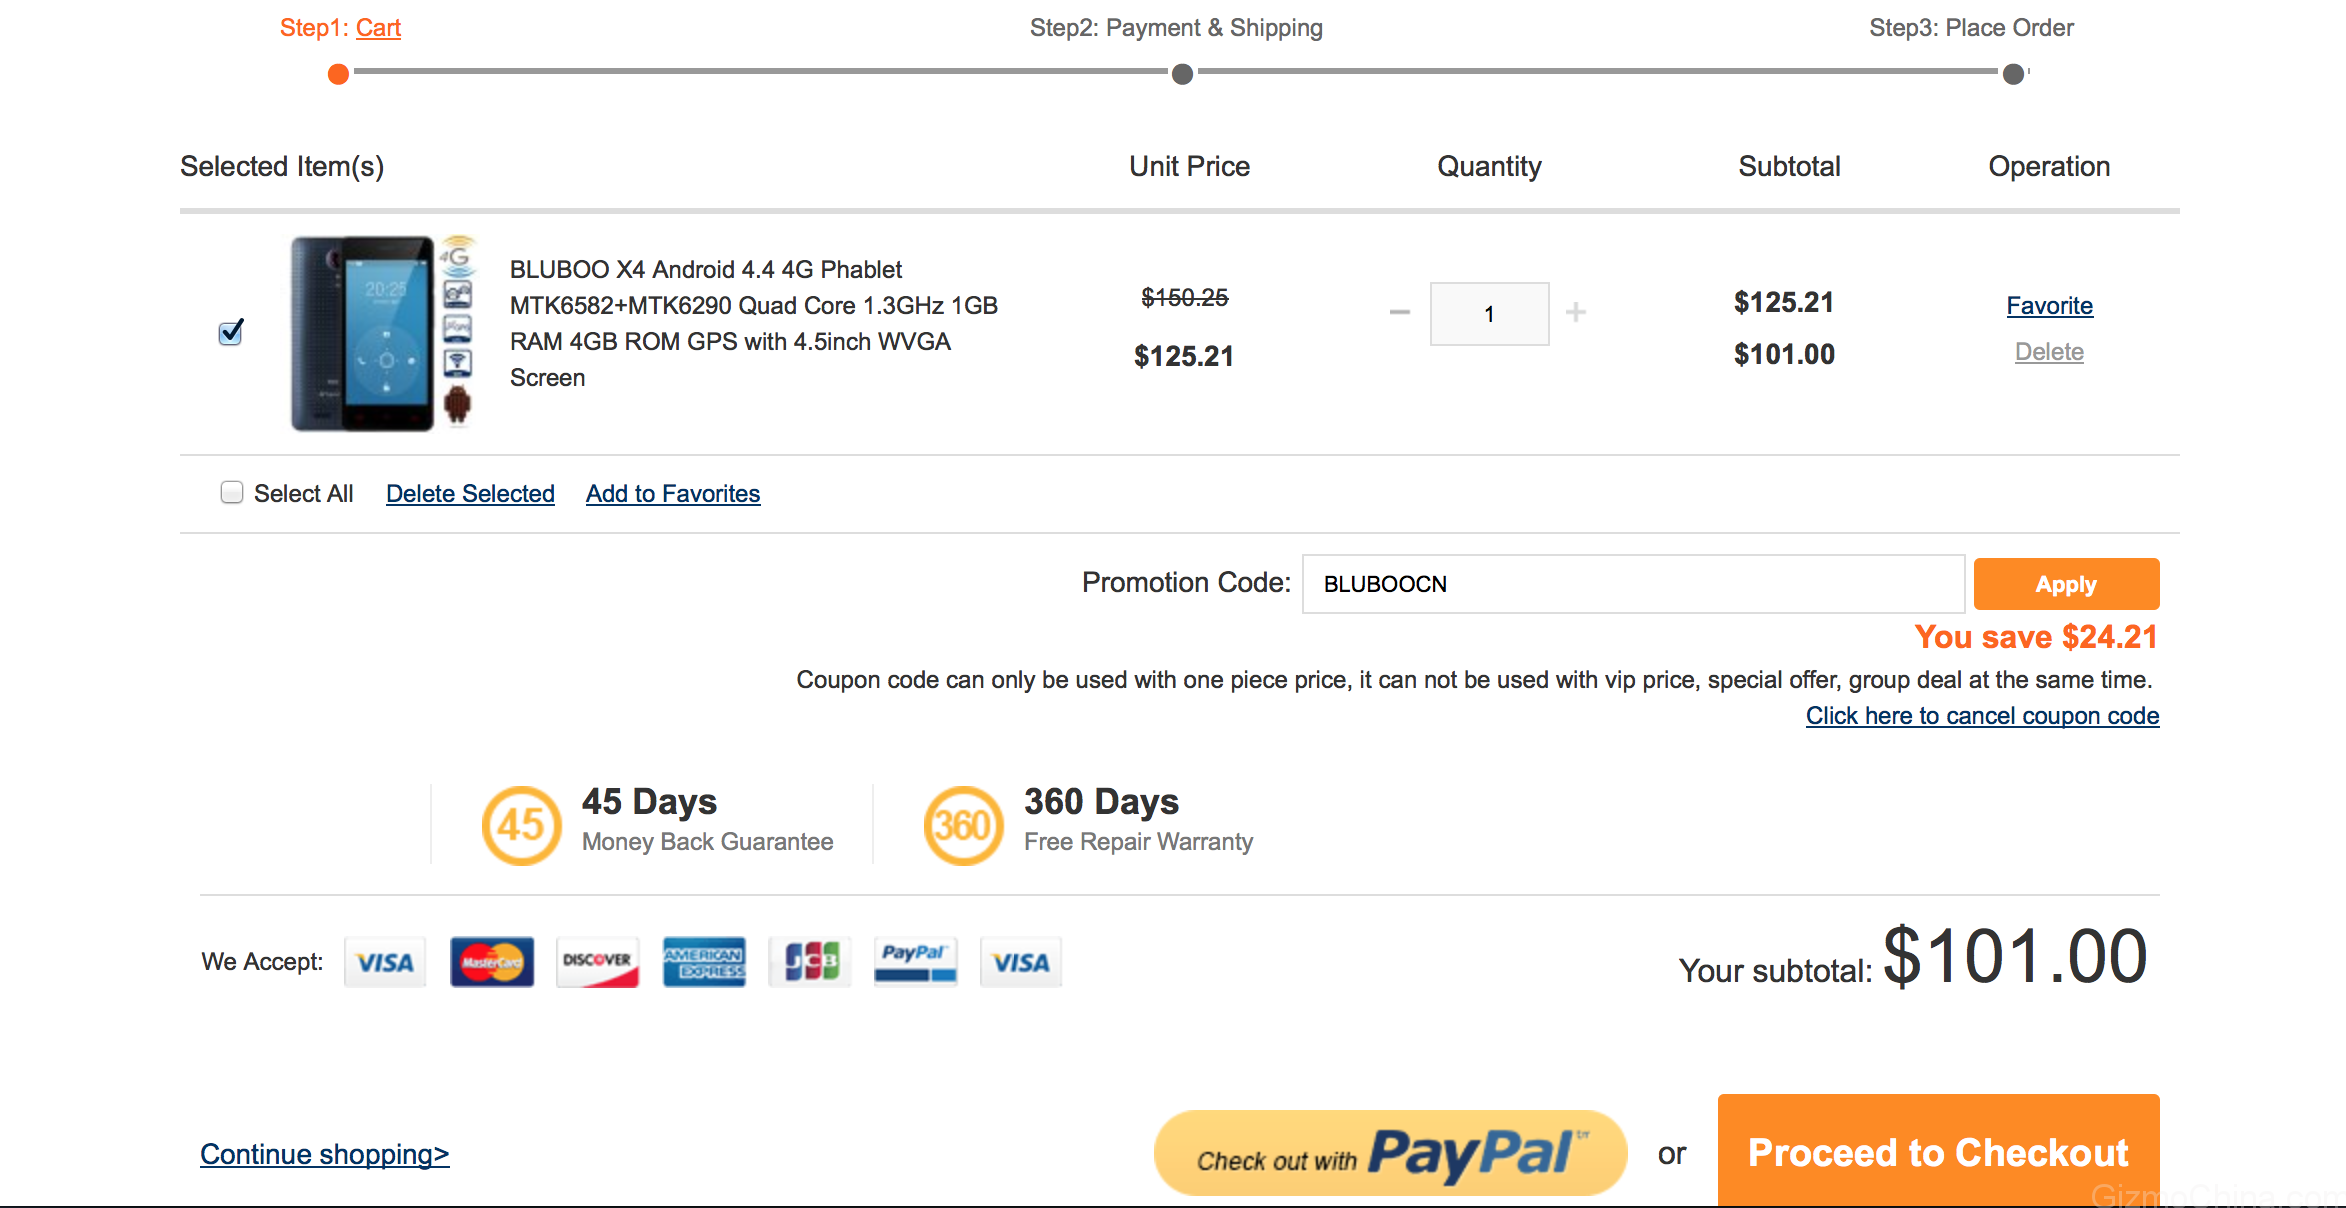This screenshot has width=2346, height=1208.
Task: Open the Cart step link
Action: pyautogui.click(x=378, y=28)
